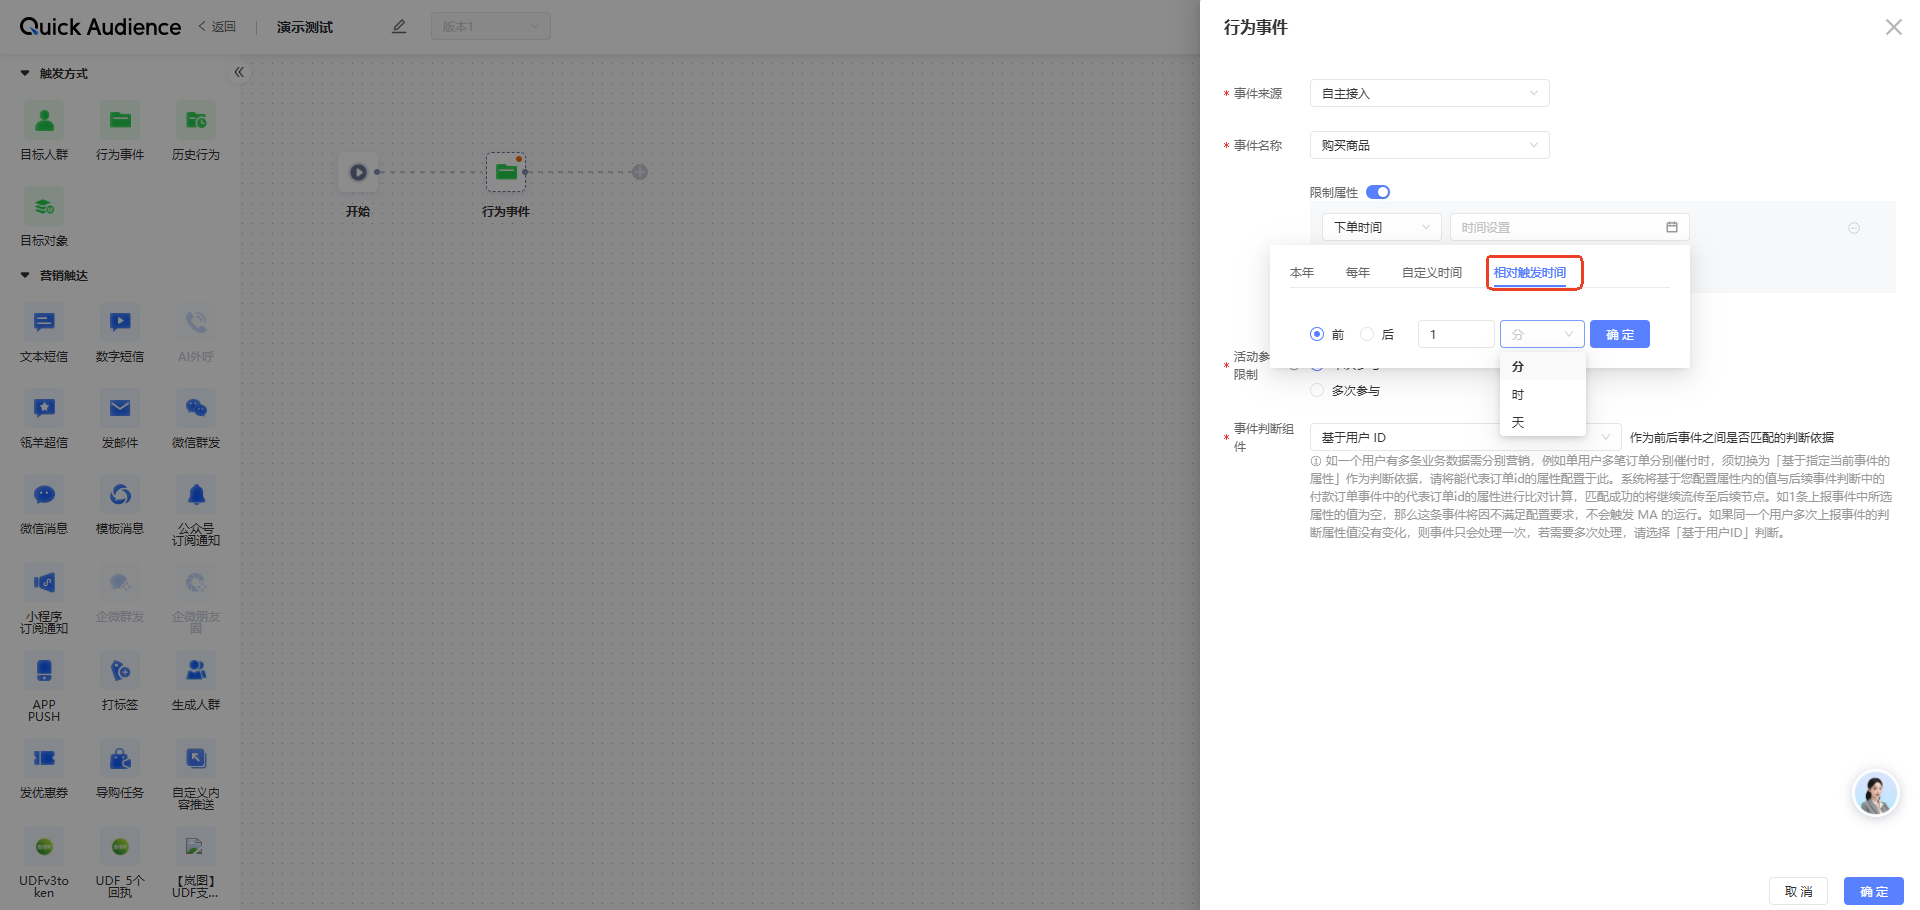Select the 后 radio button

[1367, 334]
